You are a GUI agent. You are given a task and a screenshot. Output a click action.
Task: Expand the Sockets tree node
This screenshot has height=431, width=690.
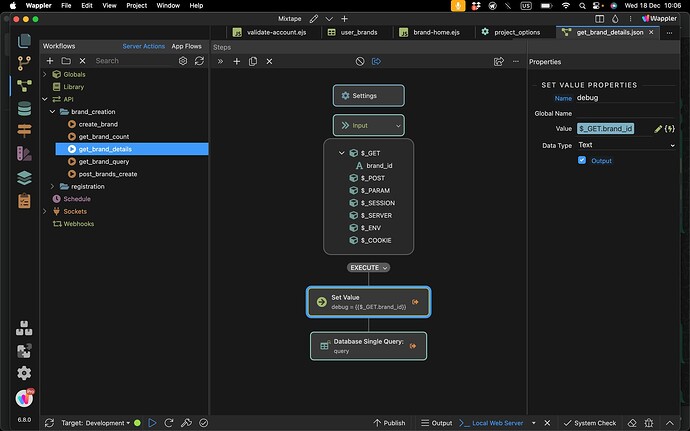pyautogui.click(x=44, y=211)
